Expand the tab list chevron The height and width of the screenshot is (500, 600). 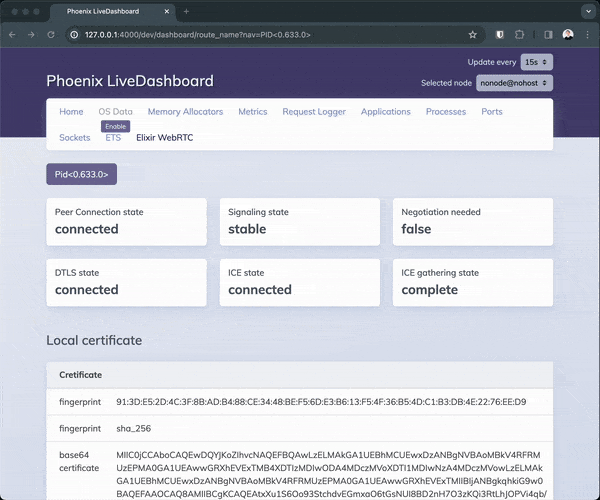tap(586, 11)
